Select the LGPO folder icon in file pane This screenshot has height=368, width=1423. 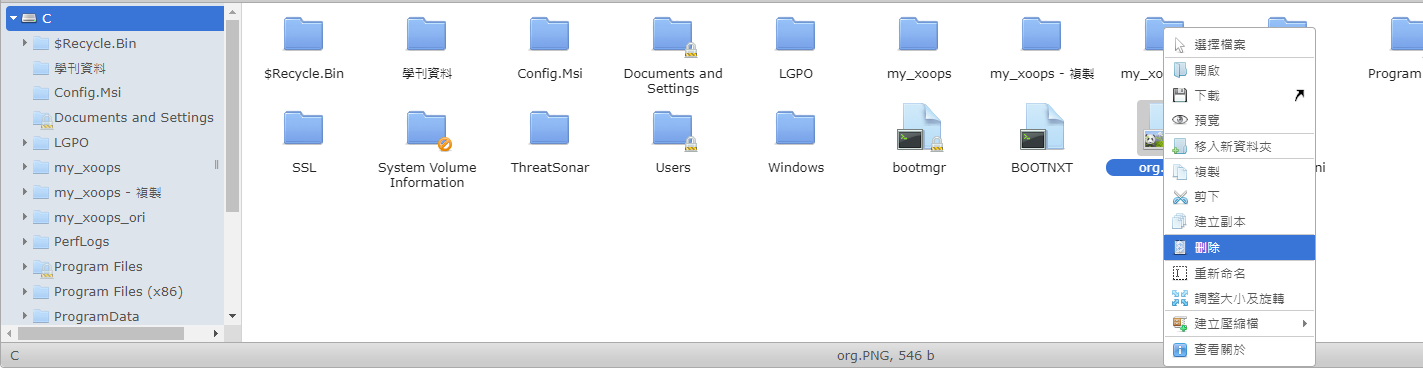[796, 35]
